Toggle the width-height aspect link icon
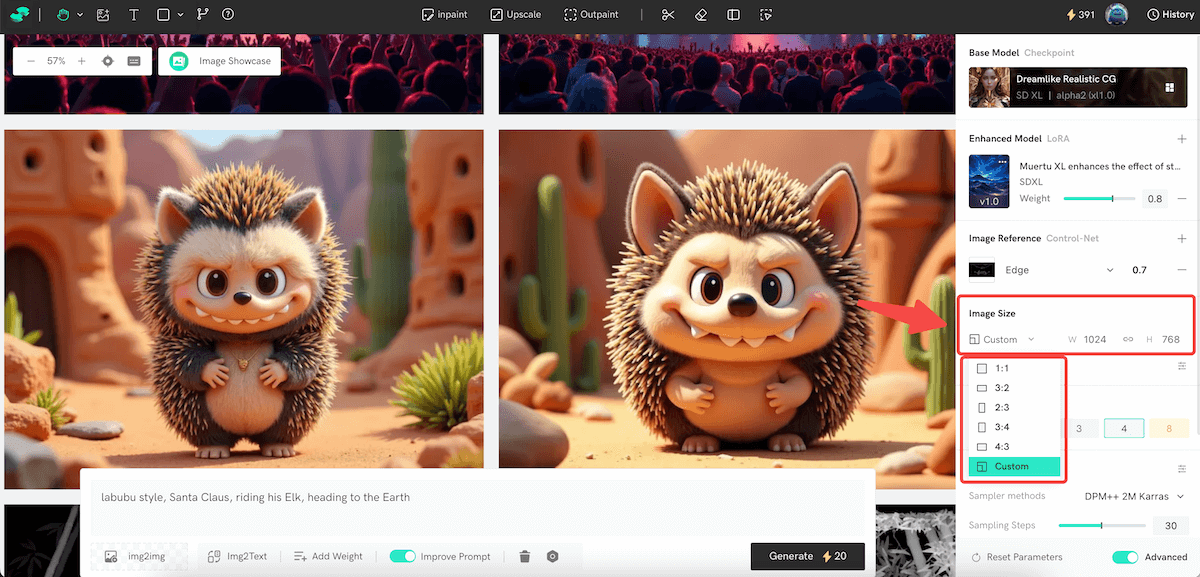 click(1128, 340)
